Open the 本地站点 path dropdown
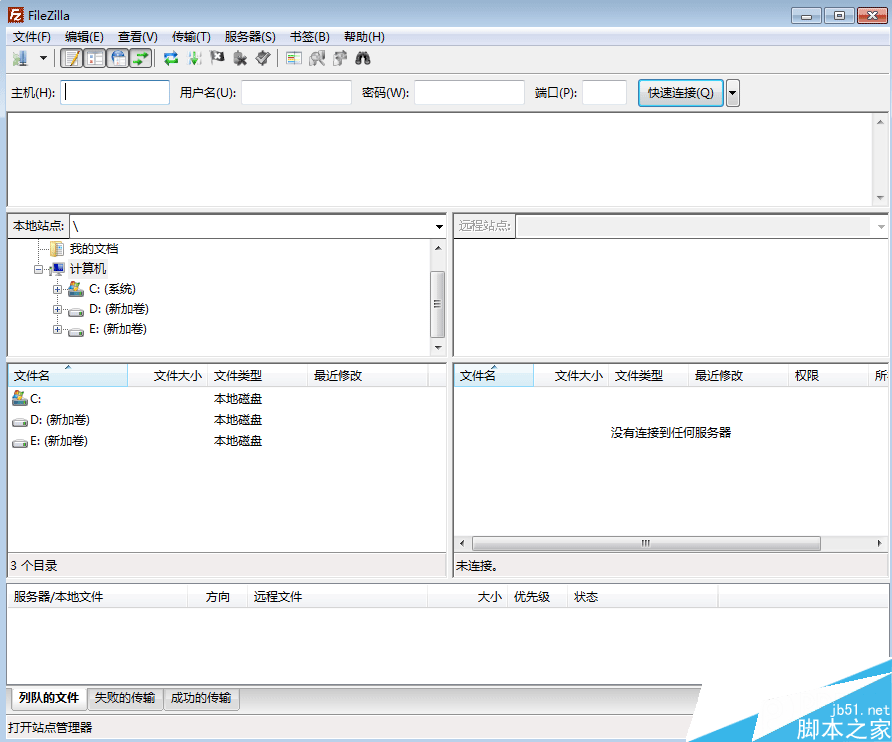Image resolution: width=892 pixels, height=742 pixels. [x=439, y=226]
